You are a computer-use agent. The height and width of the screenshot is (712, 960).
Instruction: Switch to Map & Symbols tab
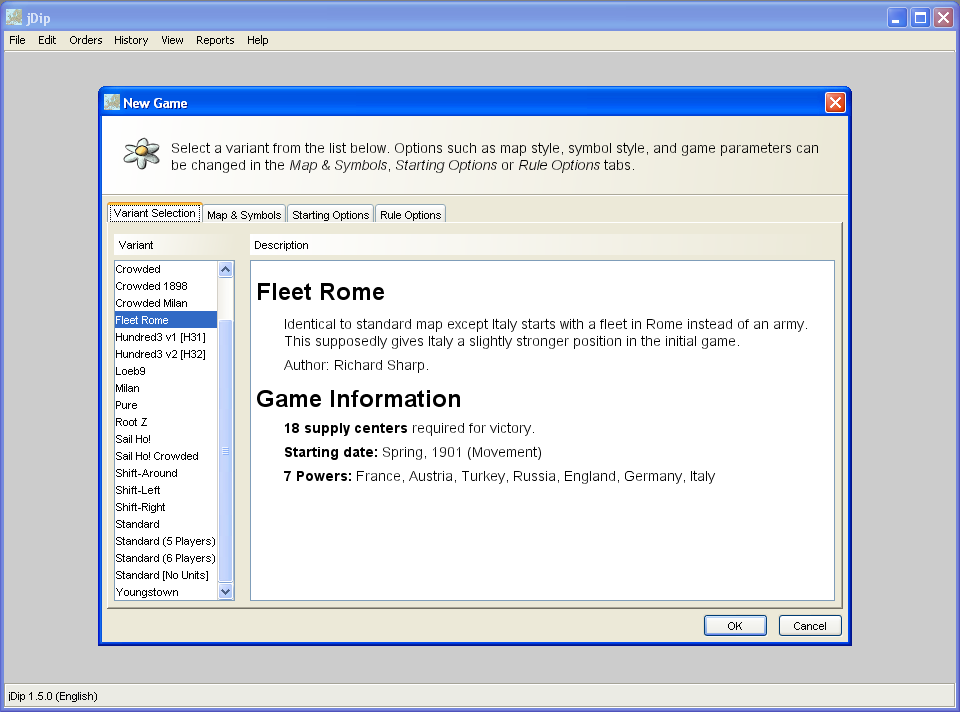[x=244, y=215]
